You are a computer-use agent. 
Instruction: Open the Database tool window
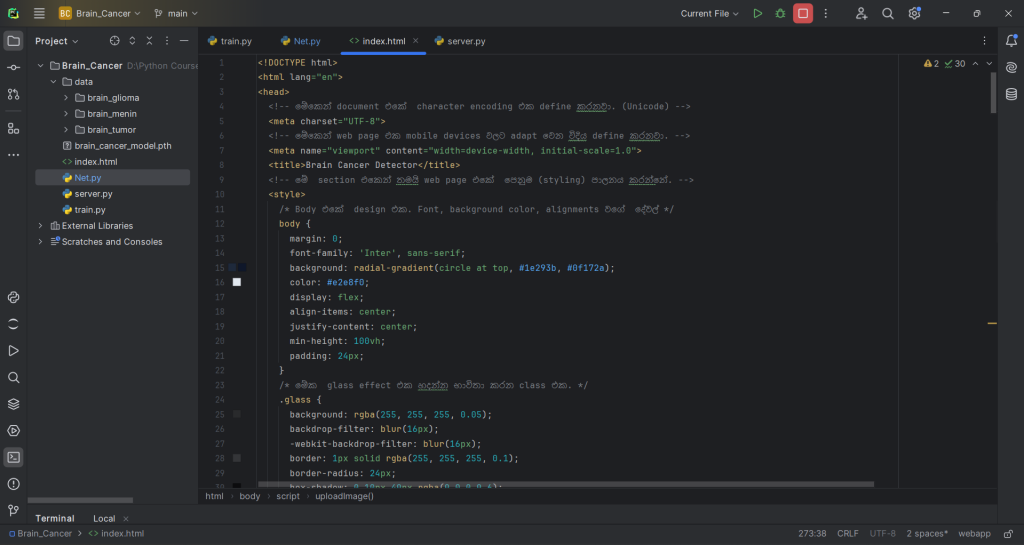[1011, 94]
